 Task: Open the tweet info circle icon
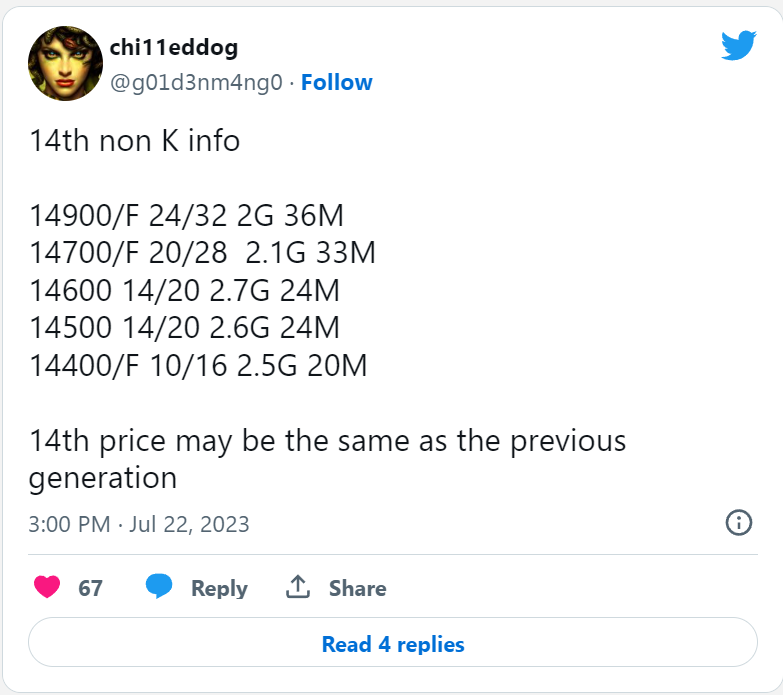[739, 523]
